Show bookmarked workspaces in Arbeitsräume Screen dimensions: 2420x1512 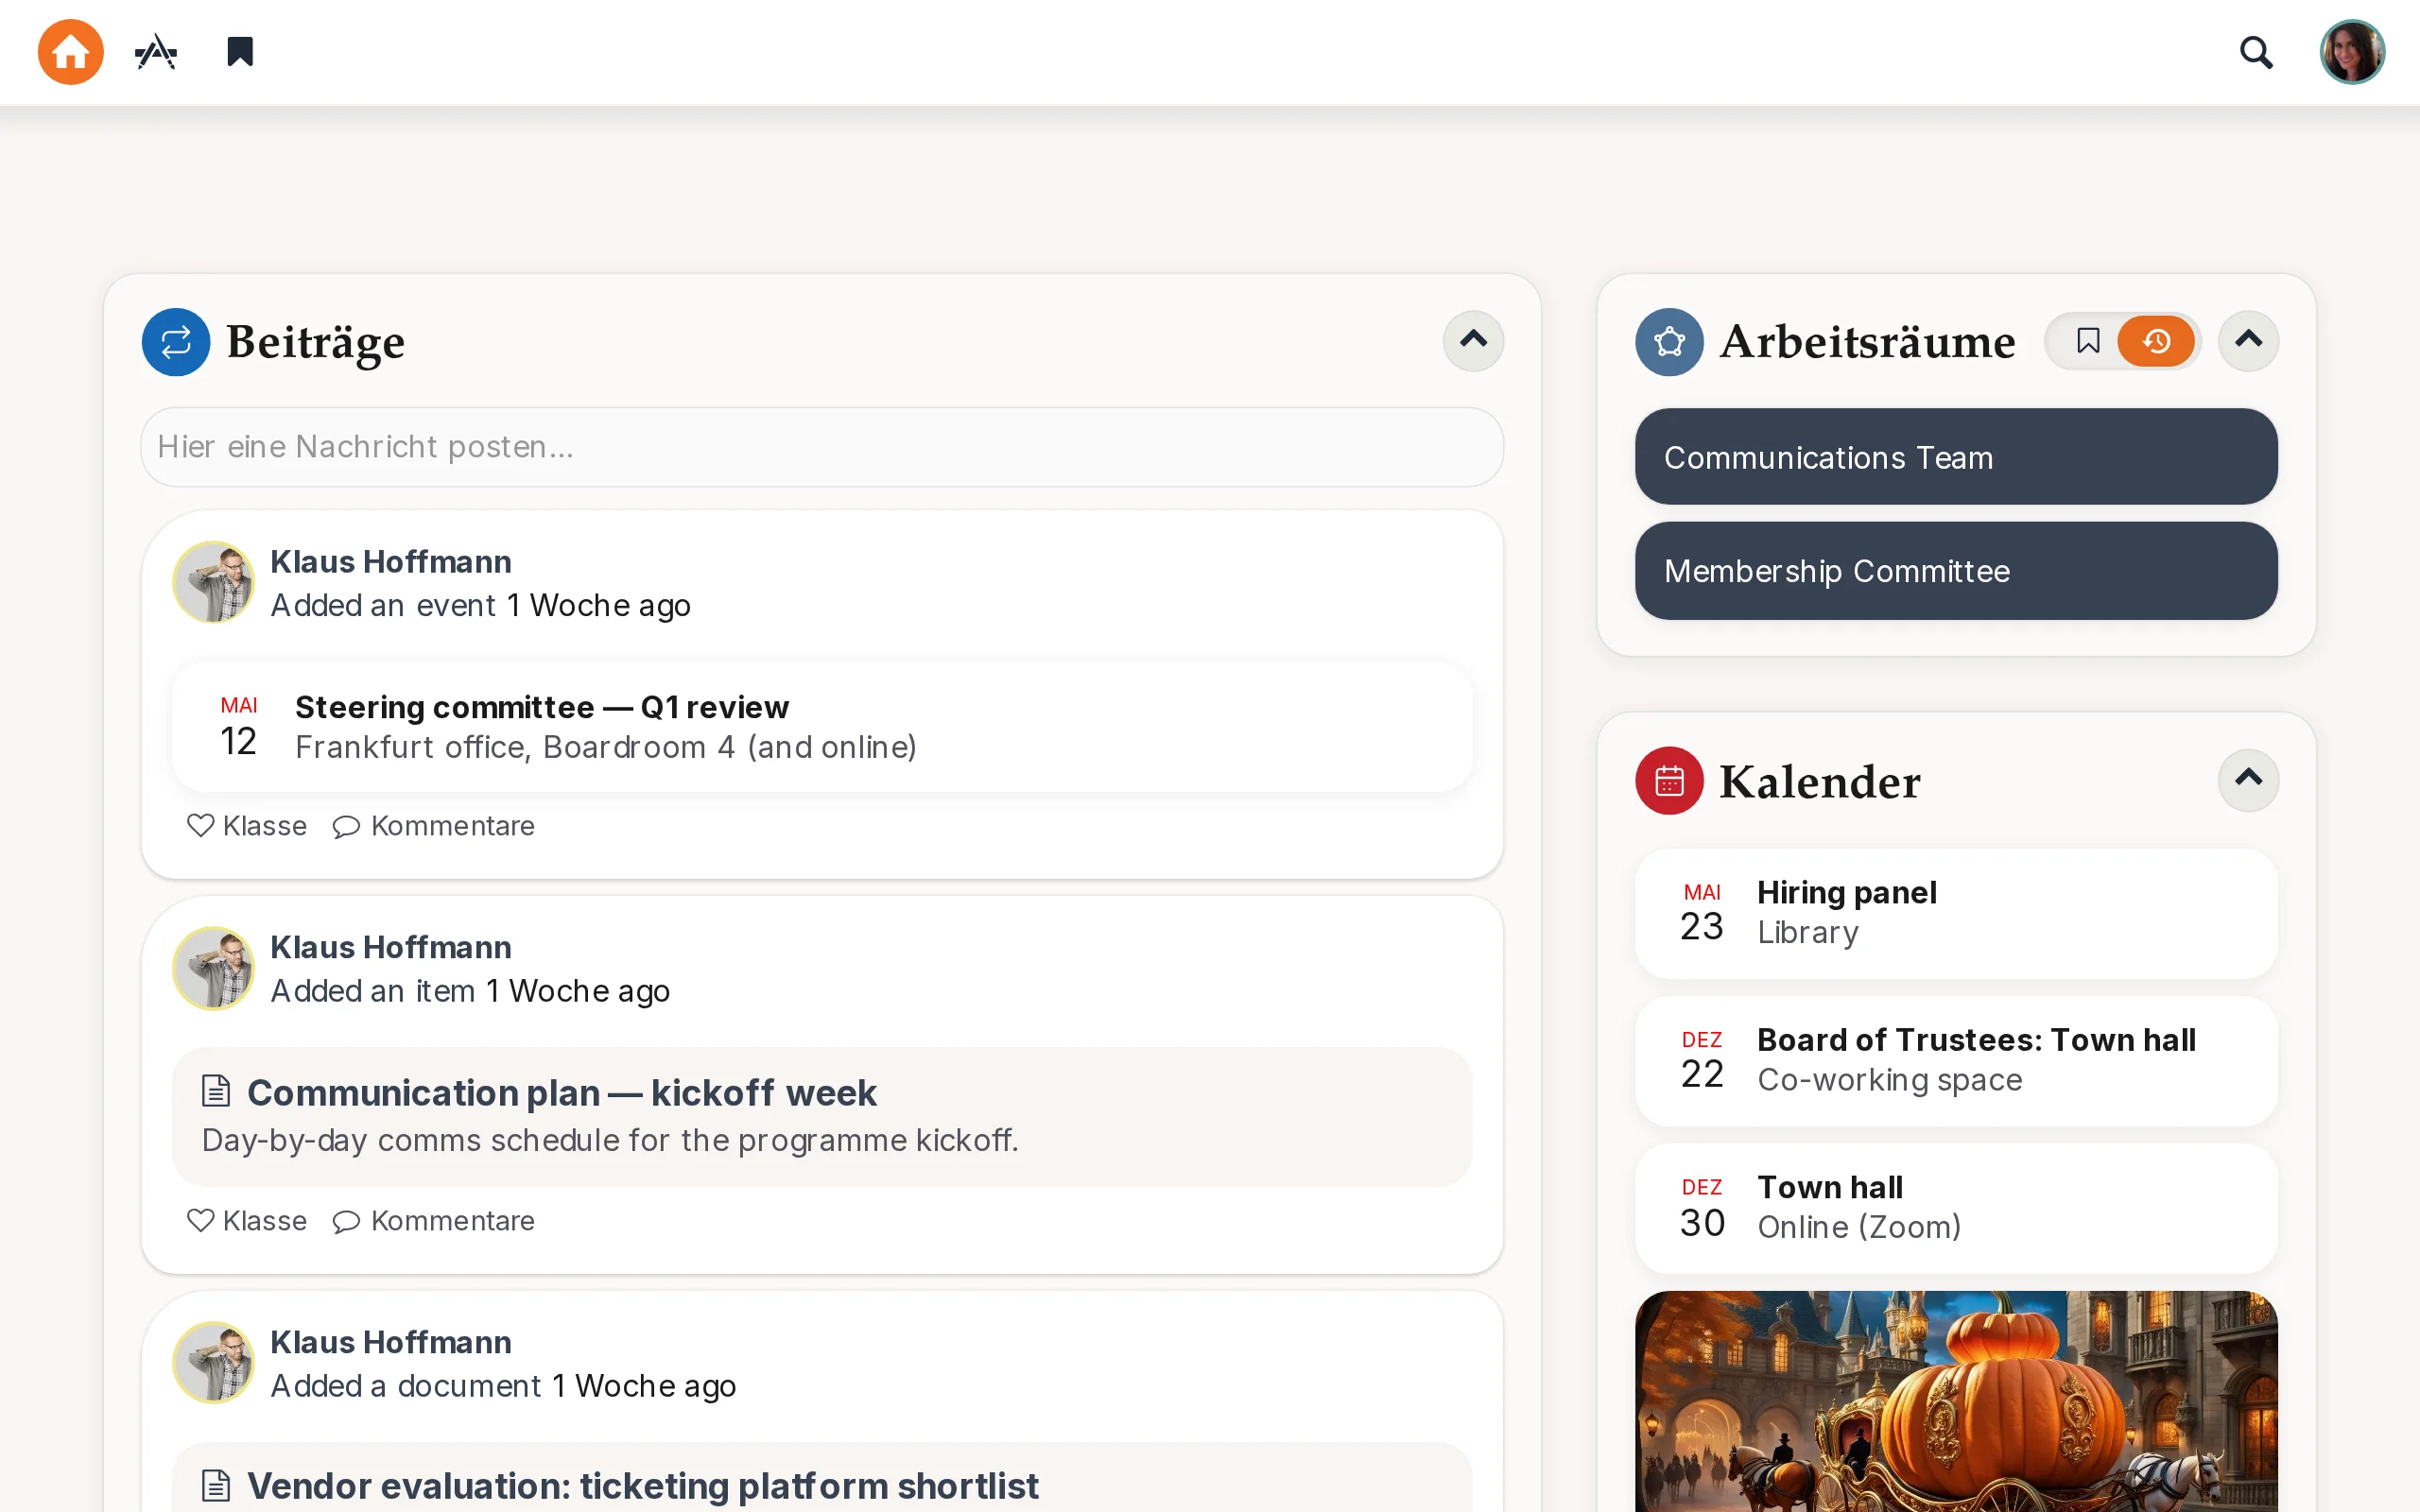tap(2087, 341)
